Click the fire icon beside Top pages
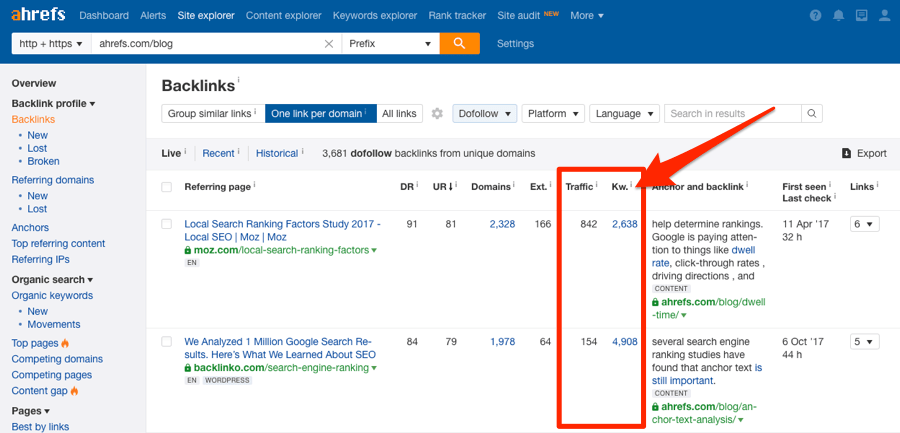This screenshot has width=900, height=433. pyautogui.click(x=65, y=343)
